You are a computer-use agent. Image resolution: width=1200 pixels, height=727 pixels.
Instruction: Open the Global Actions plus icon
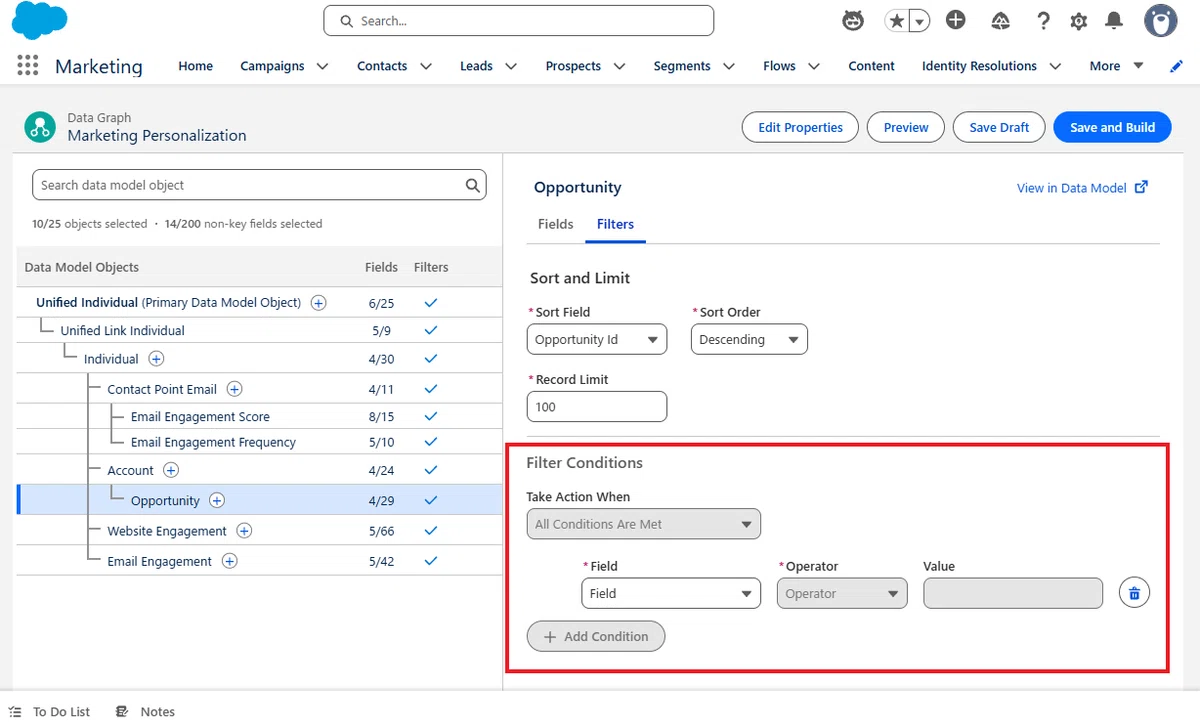[x=956, y=20]
